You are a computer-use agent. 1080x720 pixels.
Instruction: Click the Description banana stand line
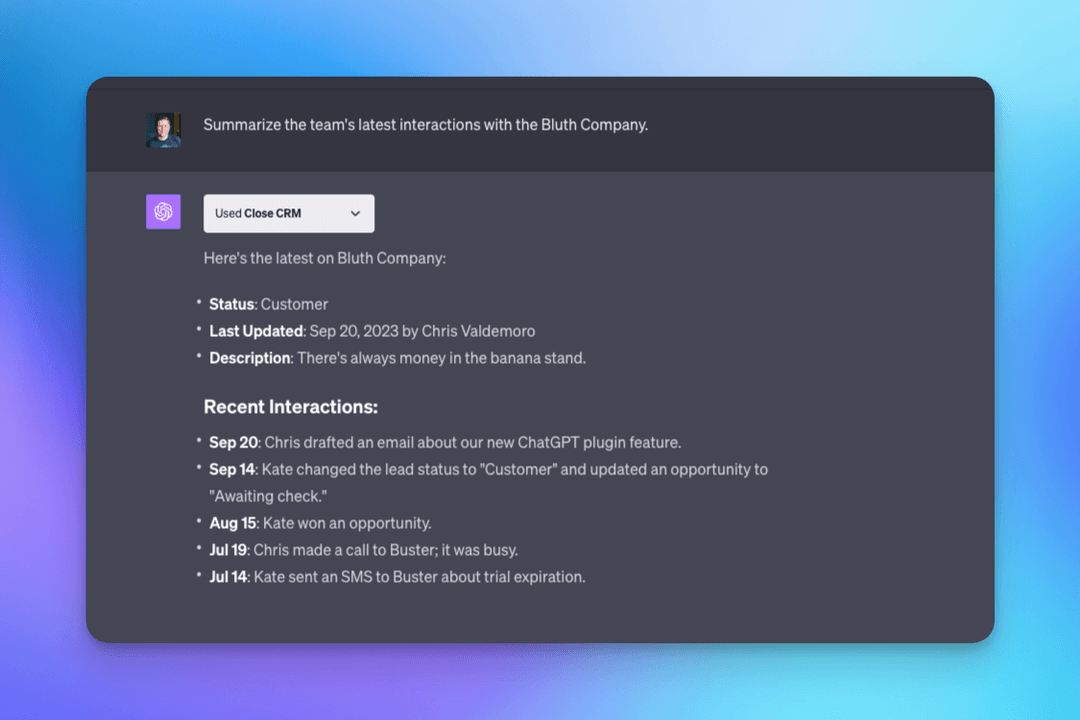tap(395, 358)
